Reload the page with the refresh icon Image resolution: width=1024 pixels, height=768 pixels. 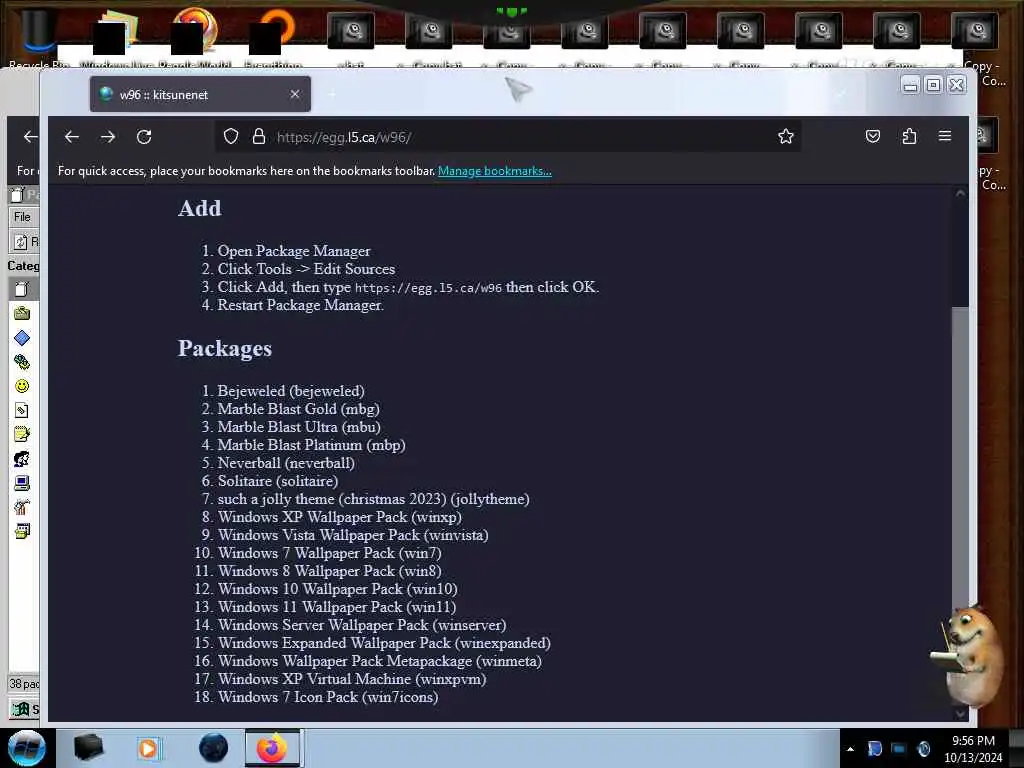pyautogui.click(x=144, y=137)
